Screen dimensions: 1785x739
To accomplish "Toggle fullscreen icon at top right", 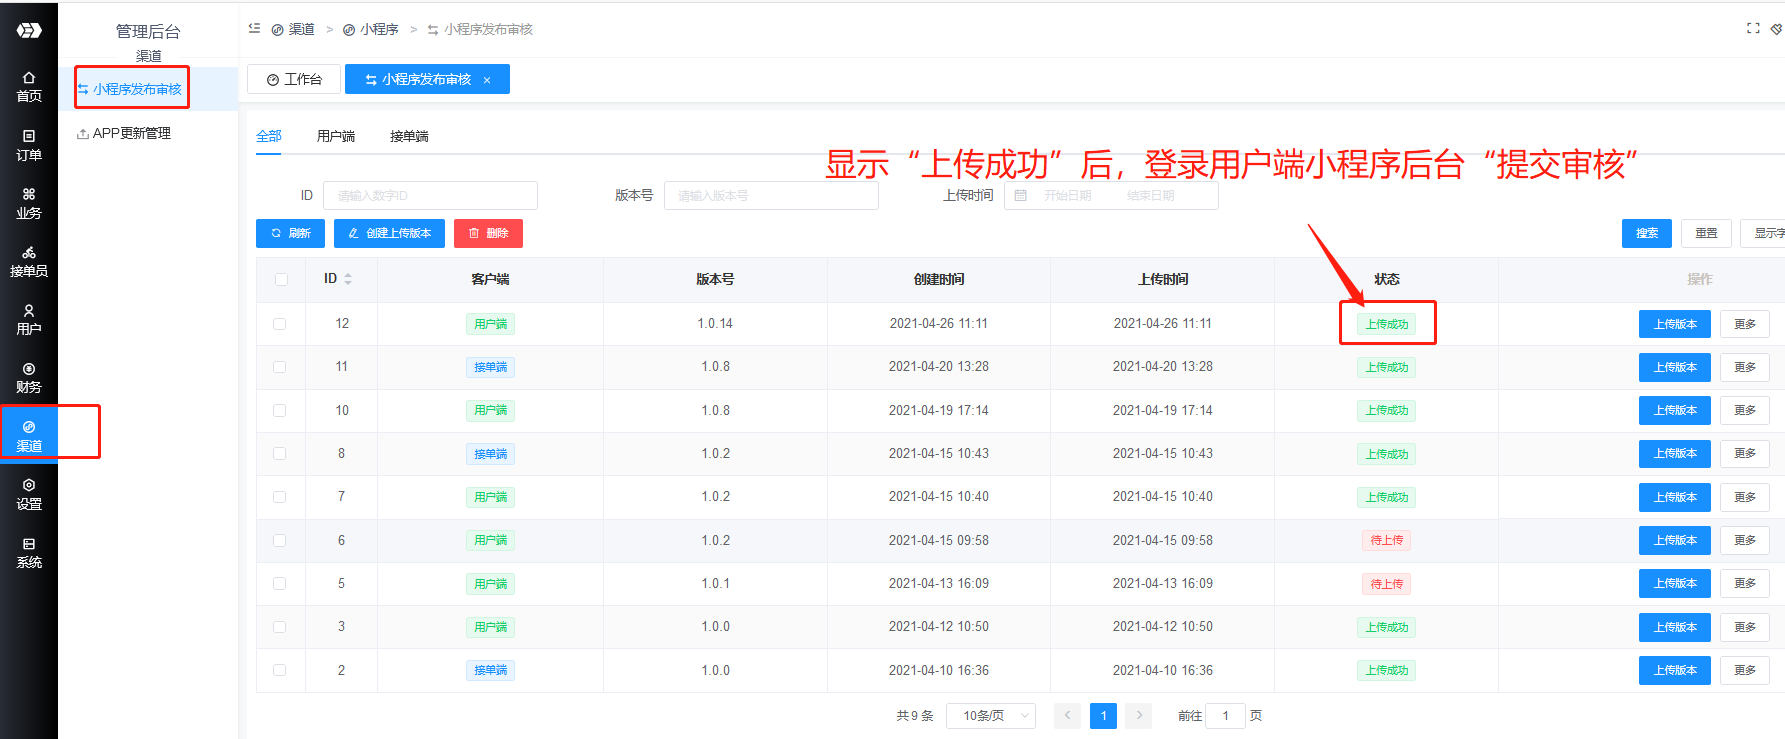I will [x=1753, y=28].
